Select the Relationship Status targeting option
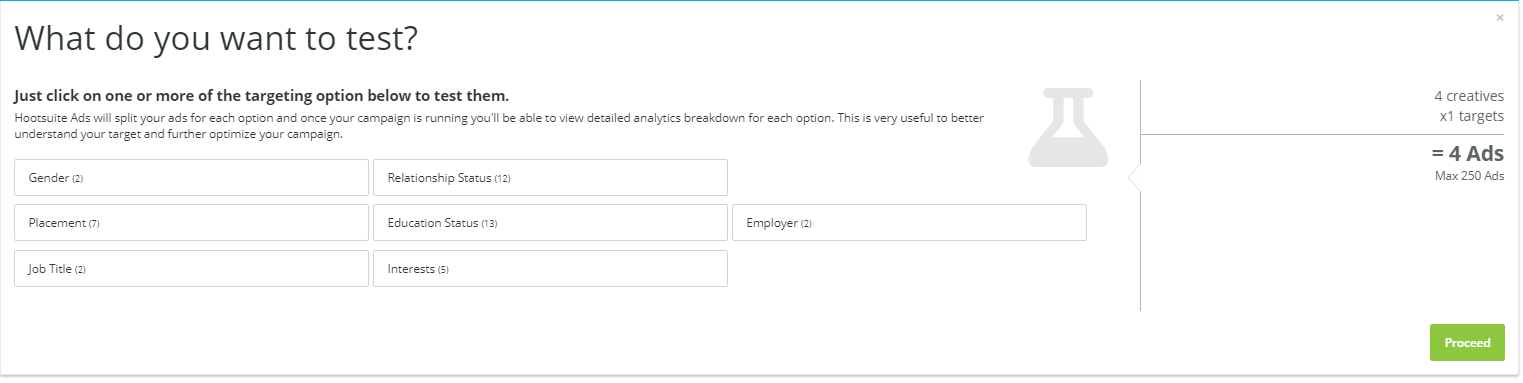The width and height of the screenshot is (1523, 383). 550,178
